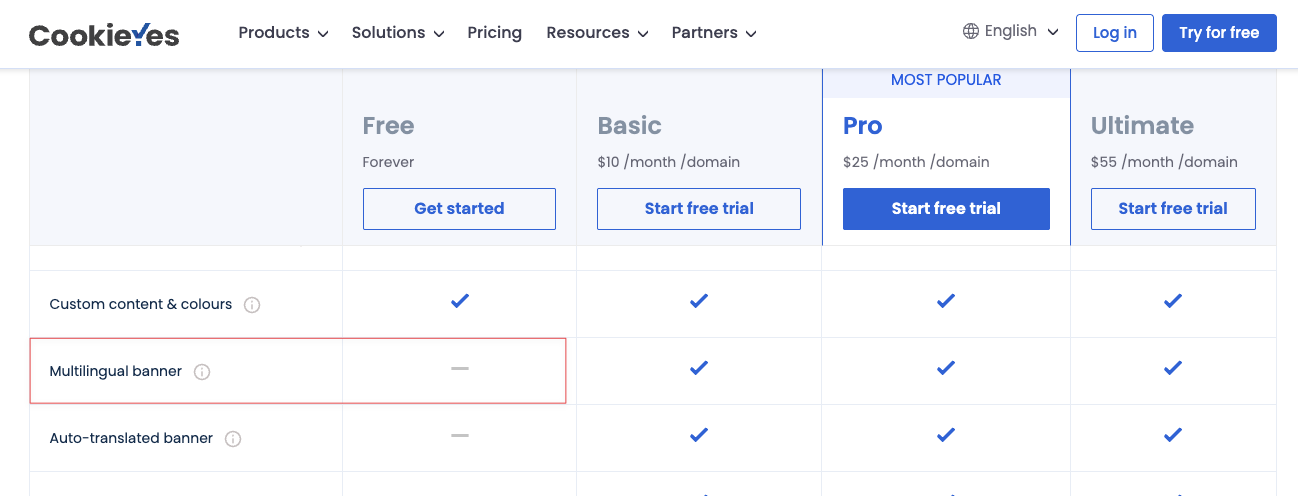
Task: Click Pro plan checkmark for Auto-translated banner
Action: coord(946,435)
